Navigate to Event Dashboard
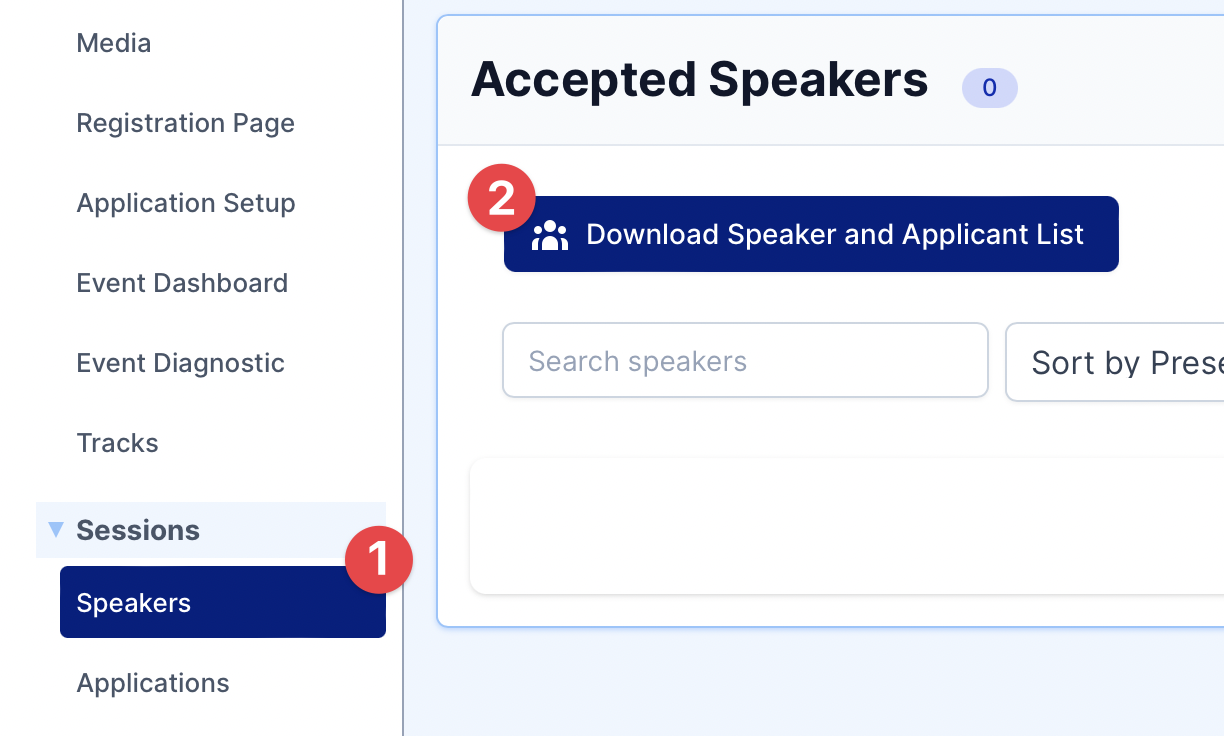This screenshot has height=736, width=1224. coord(182,283)
